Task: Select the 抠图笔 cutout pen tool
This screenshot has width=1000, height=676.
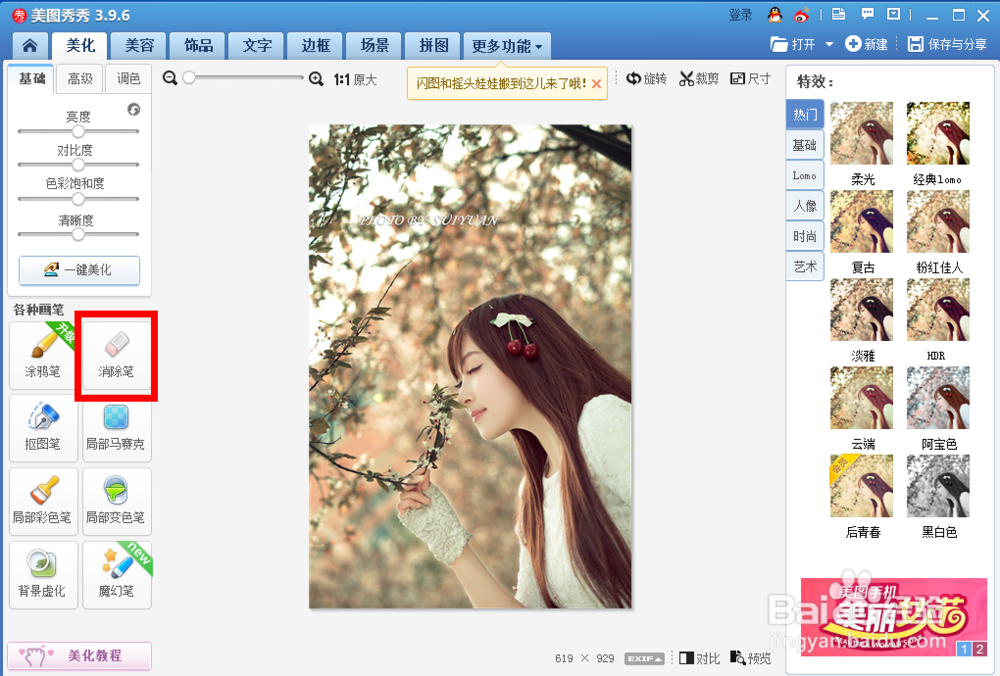Action: 43,427
